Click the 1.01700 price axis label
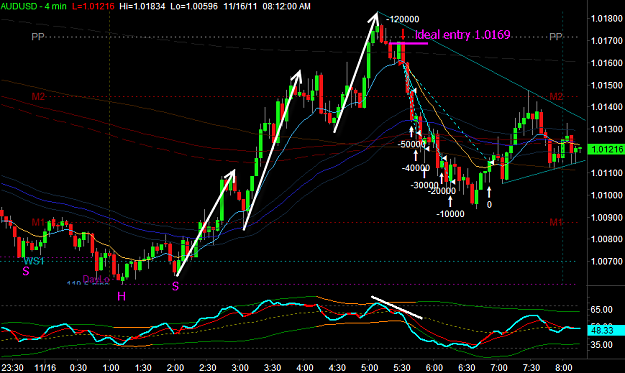Screen dimensions: 625x373 (606, 41)
